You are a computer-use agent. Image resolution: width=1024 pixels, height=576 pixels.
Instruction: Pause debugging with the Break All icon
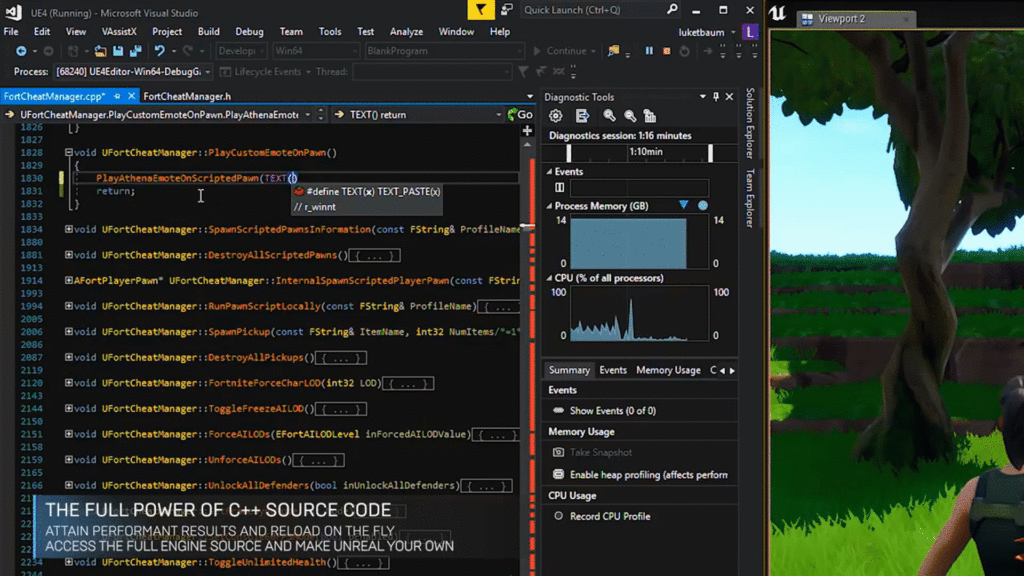click(649, 51)
